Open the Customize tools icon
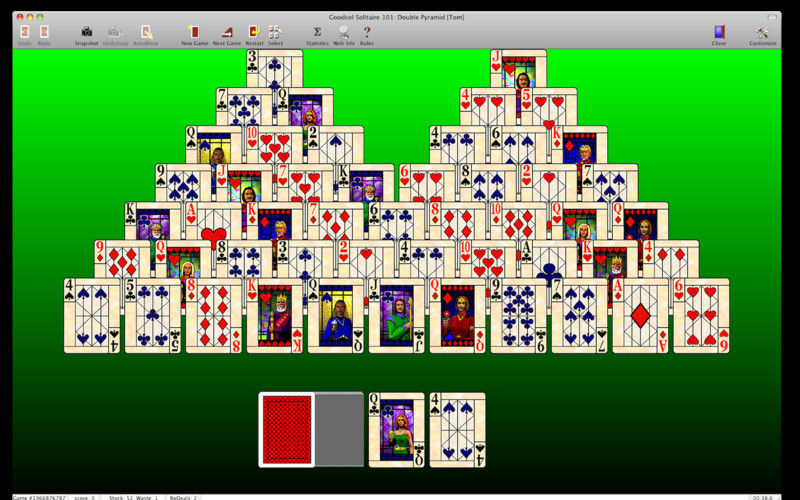The image size is (800, 500). click(762, 32)
